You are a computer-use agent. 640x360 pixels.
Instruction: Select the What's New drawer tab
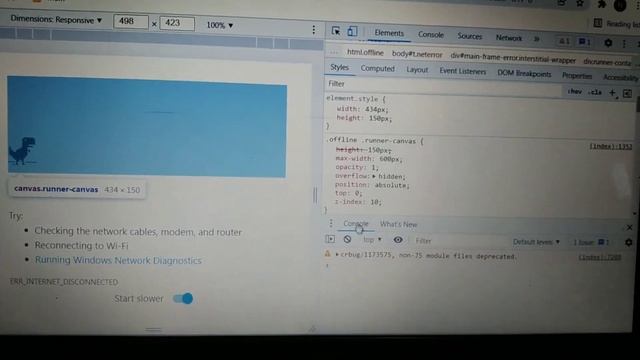(x=398, y=224)
